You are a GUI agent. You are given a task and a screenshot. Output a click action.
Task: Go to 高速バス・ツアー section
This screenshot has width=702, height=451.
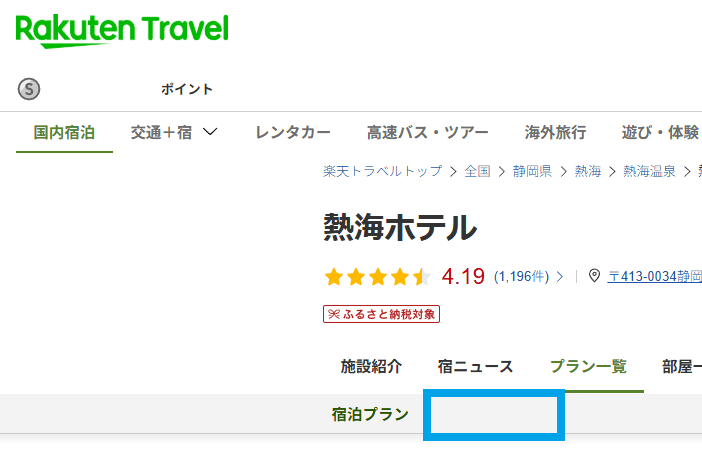coord(427,132)
